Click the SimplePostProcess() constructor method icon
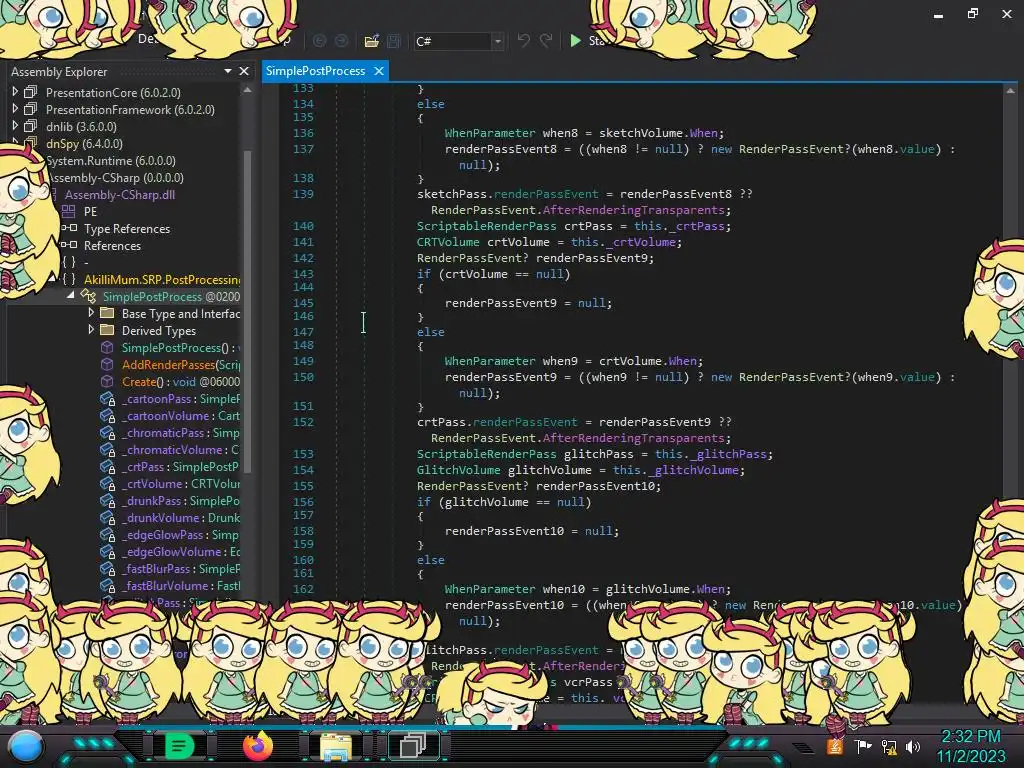The image size is (1024, 768). tap(107, 347)
